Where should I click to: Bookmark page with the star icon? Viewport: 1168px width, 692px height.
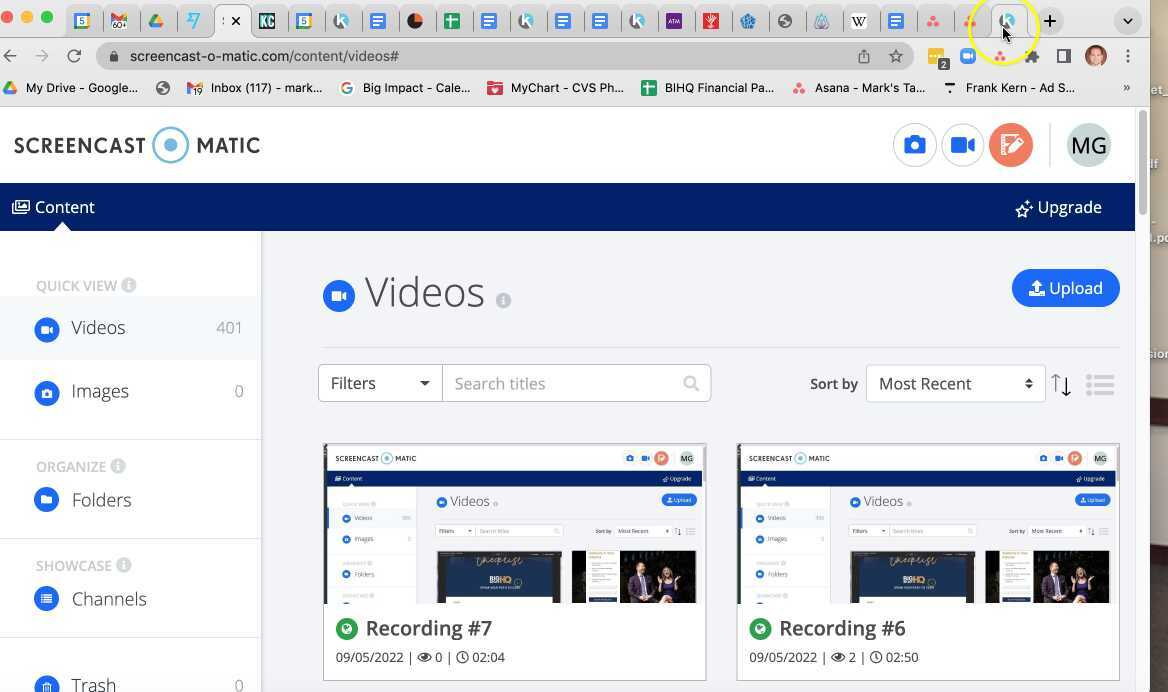point(896,56)
